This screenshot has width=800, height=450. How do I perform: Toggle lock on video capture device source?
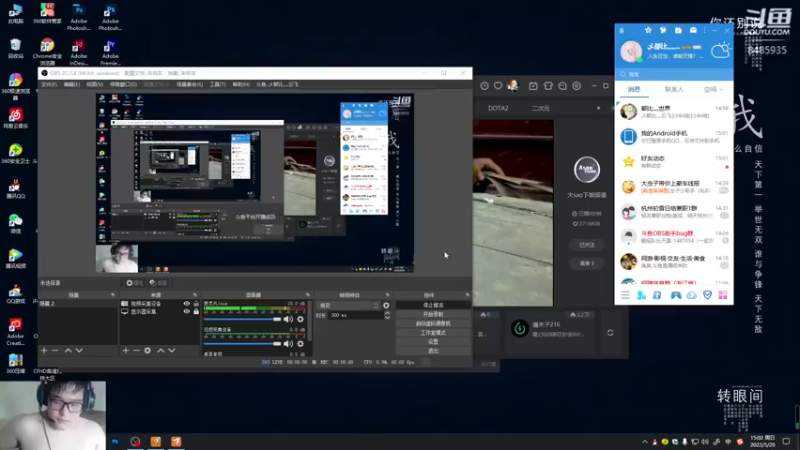coord(196,304)
